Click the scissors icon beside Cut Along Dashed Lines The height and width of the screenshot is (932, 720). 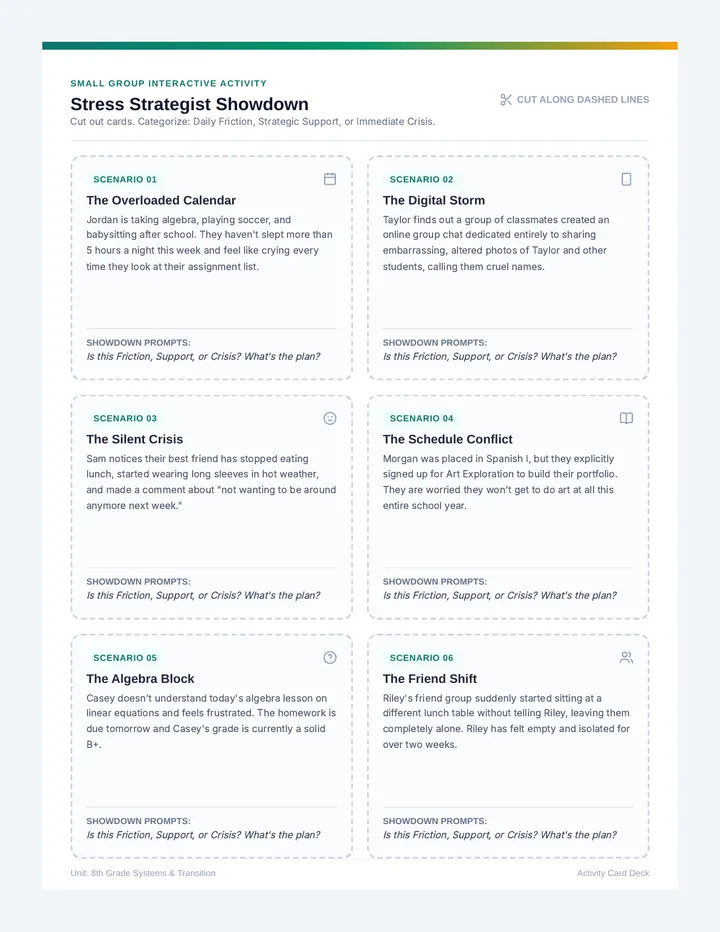pos(506,100)
